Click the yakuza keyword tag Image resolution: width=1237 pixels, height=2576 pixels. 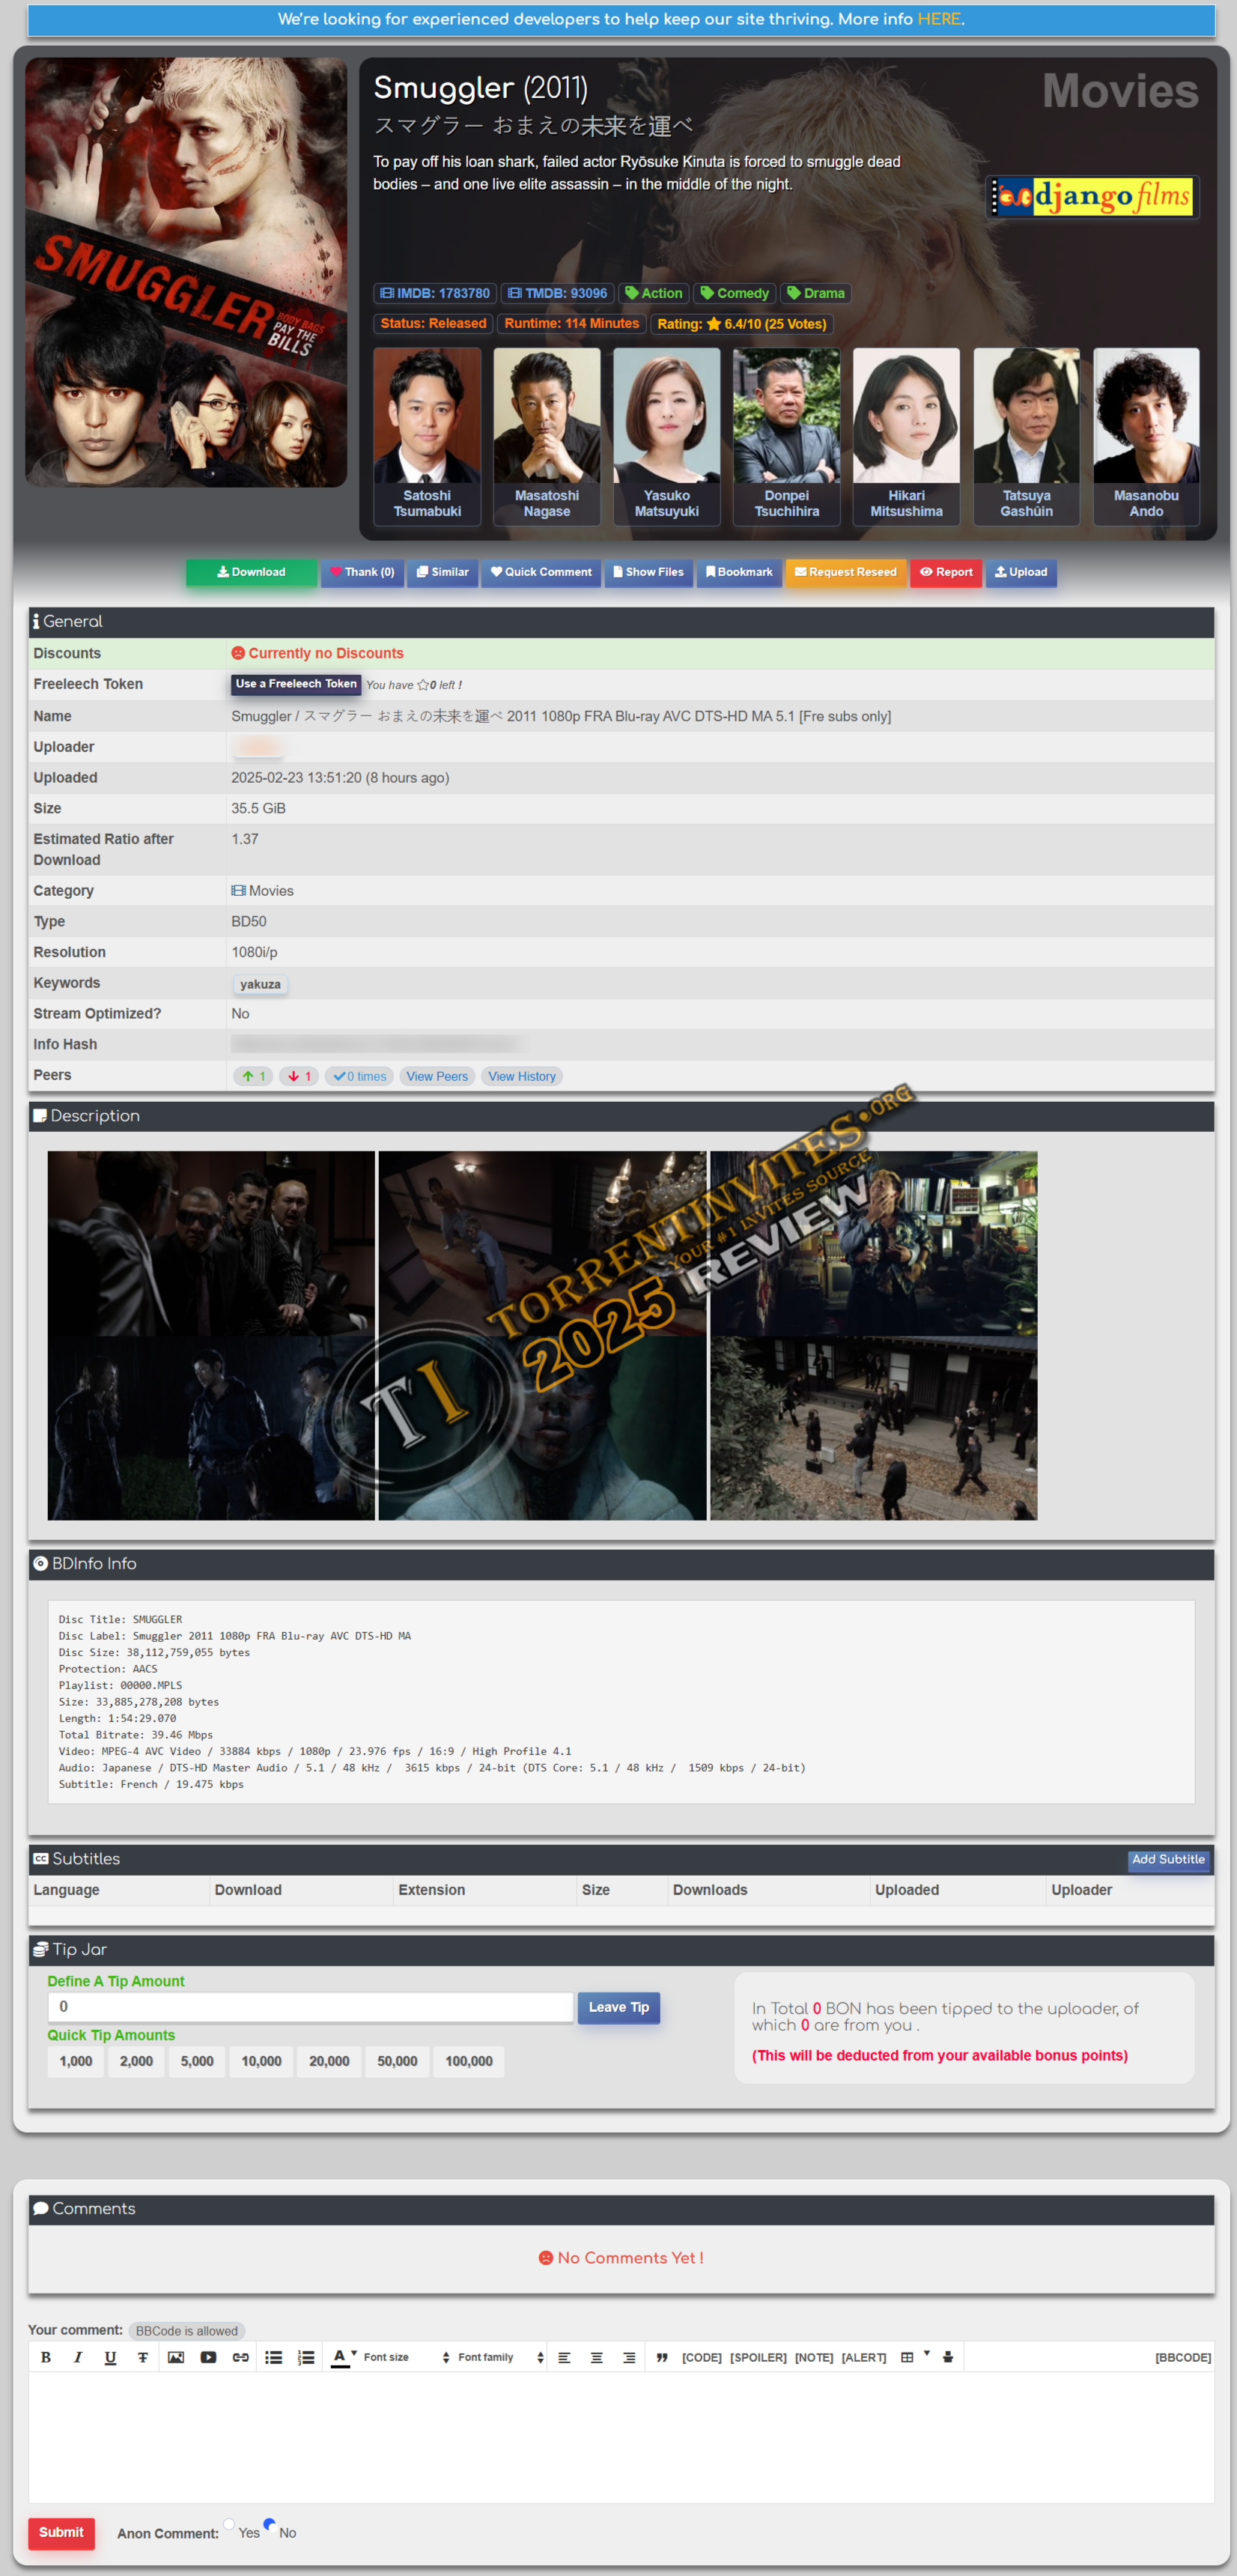click(260, 984)
